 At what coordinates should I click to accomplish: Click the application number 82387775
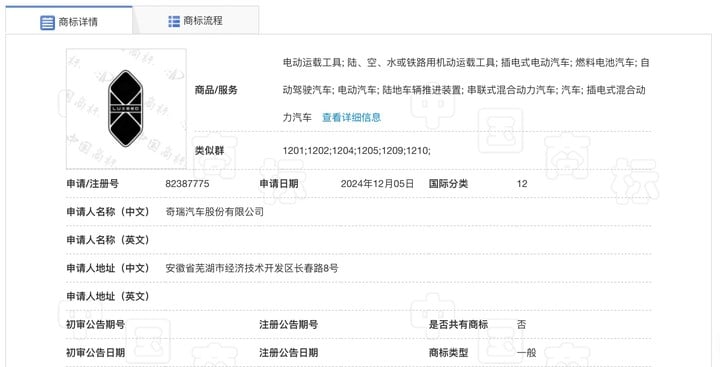[x=187, y=184]
